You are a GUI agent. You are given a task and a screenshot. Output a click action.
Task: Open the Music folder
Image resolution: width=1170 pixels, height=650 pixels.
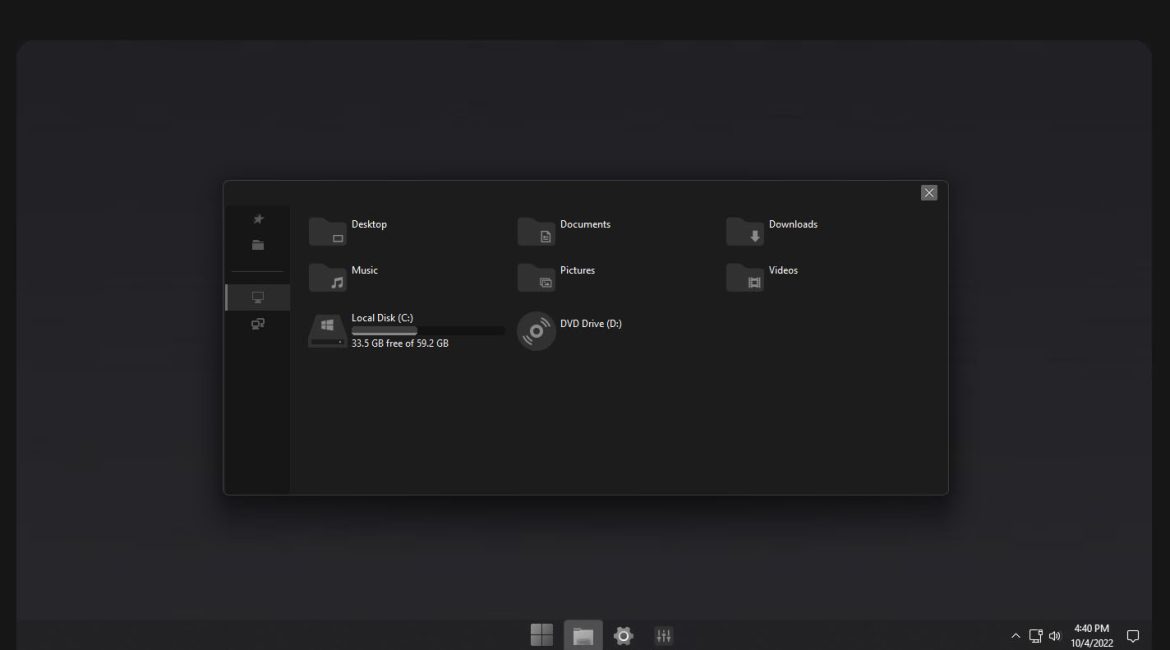[x=327, y=277]
